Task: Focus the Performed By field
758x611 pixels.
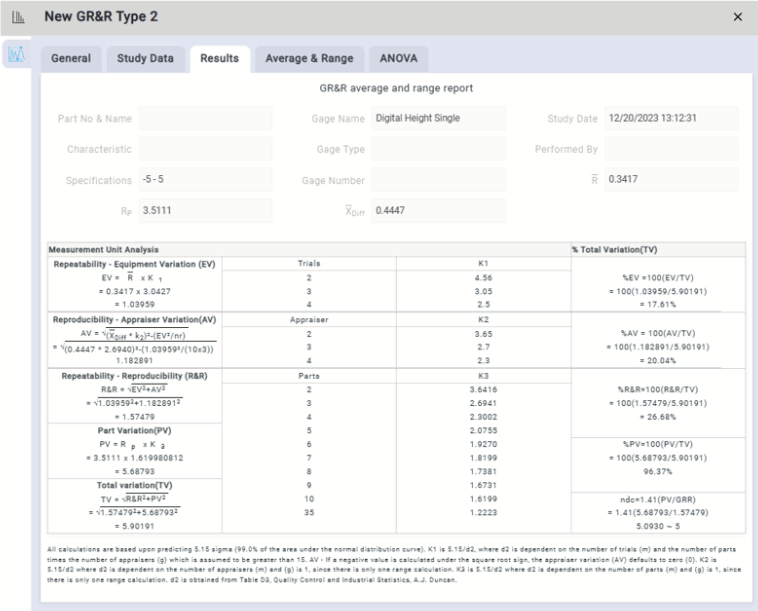Action: (x=671, y=149)
